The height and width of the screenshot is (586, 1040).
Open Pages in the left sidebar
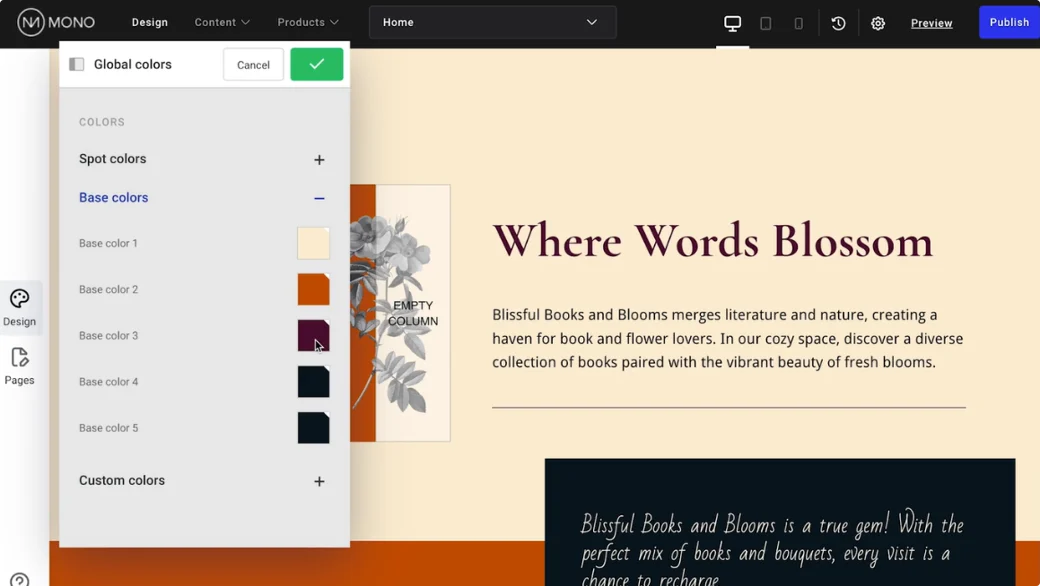(19, 366)
